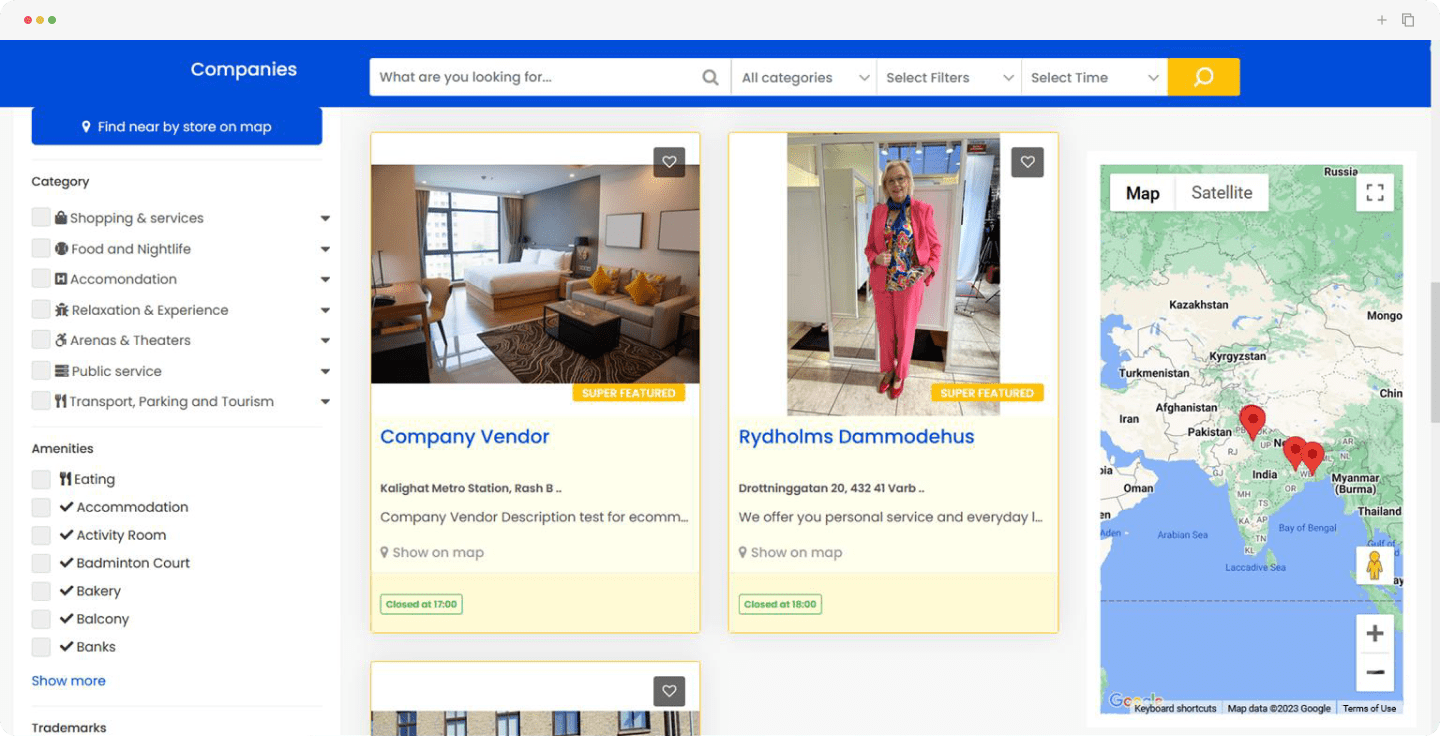The image size is (1440, 736).
Task: Expand Shopping & services subcategories arrow
Action: pyautogui.click(x=325, y=218)
